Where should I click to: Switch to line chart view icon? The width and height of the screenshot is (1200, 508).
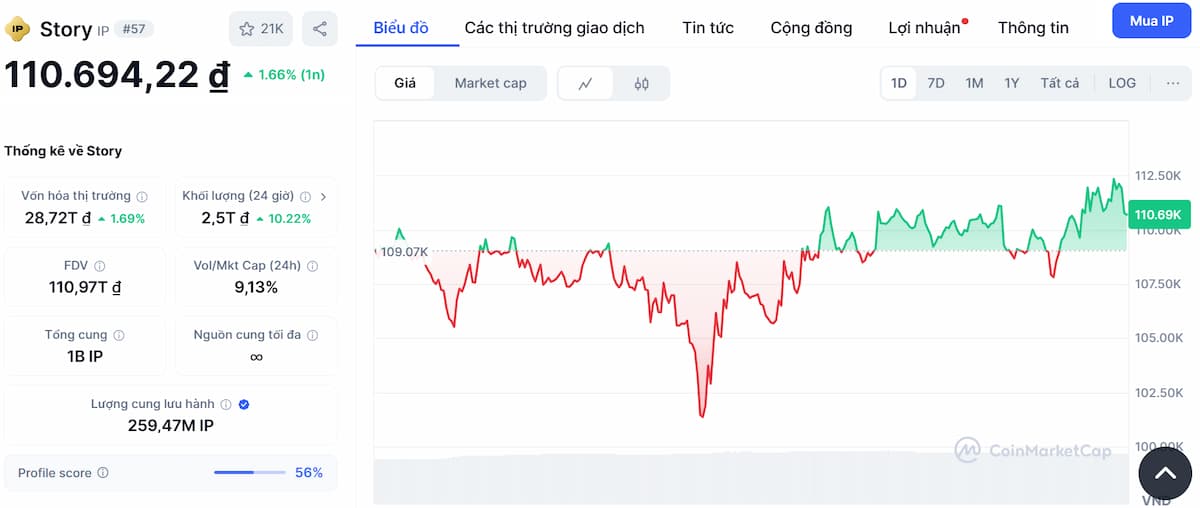click(586, 83)
